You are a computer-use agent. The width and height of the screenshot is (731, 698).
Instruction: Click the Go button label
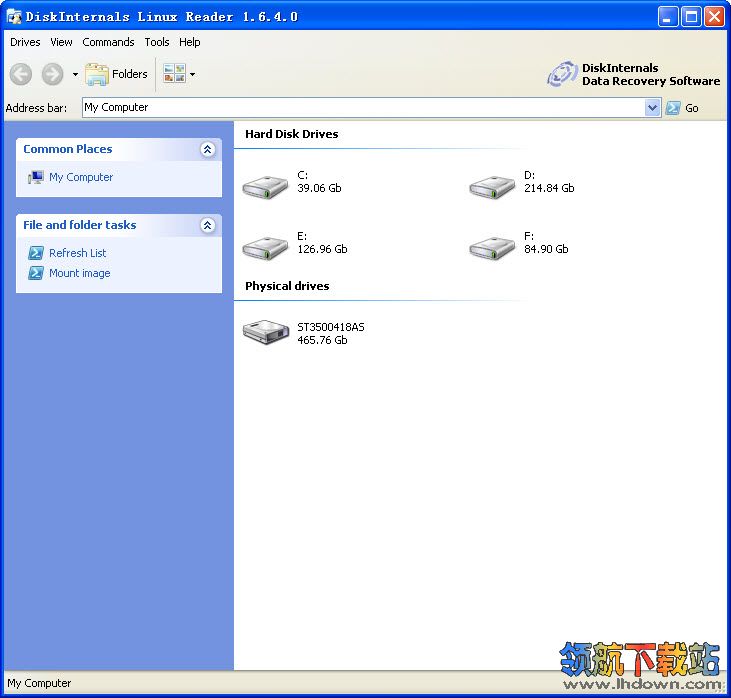691,108
